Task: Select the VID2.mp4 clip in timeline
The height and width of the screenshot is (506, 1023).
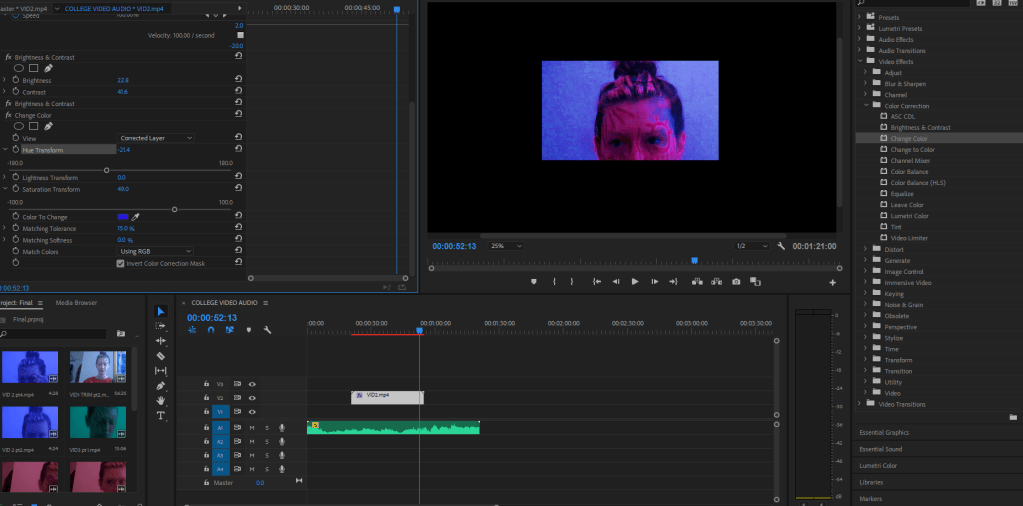Action: click(x=387, y=396)
